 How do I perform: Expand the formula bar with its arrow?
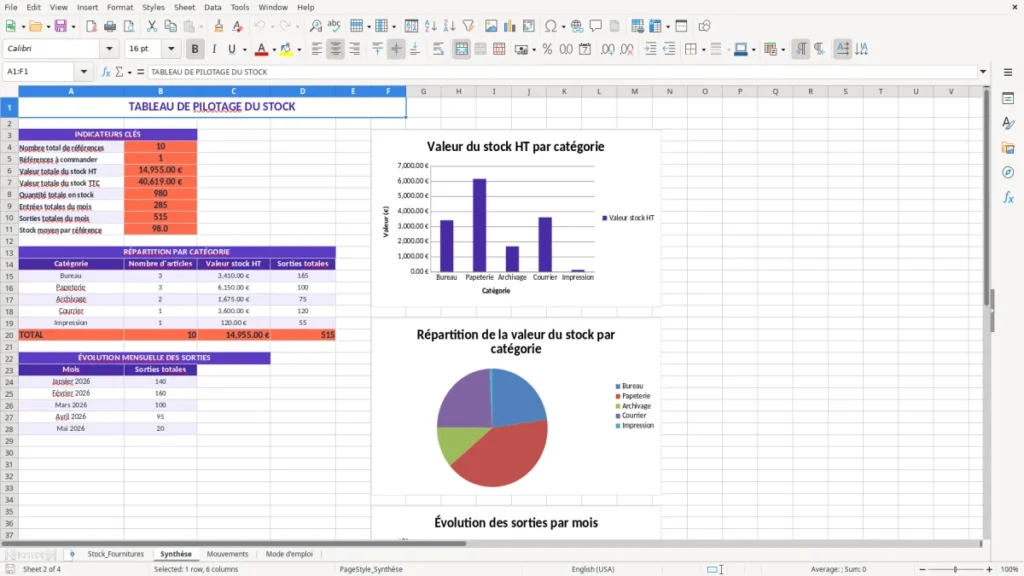983,72
